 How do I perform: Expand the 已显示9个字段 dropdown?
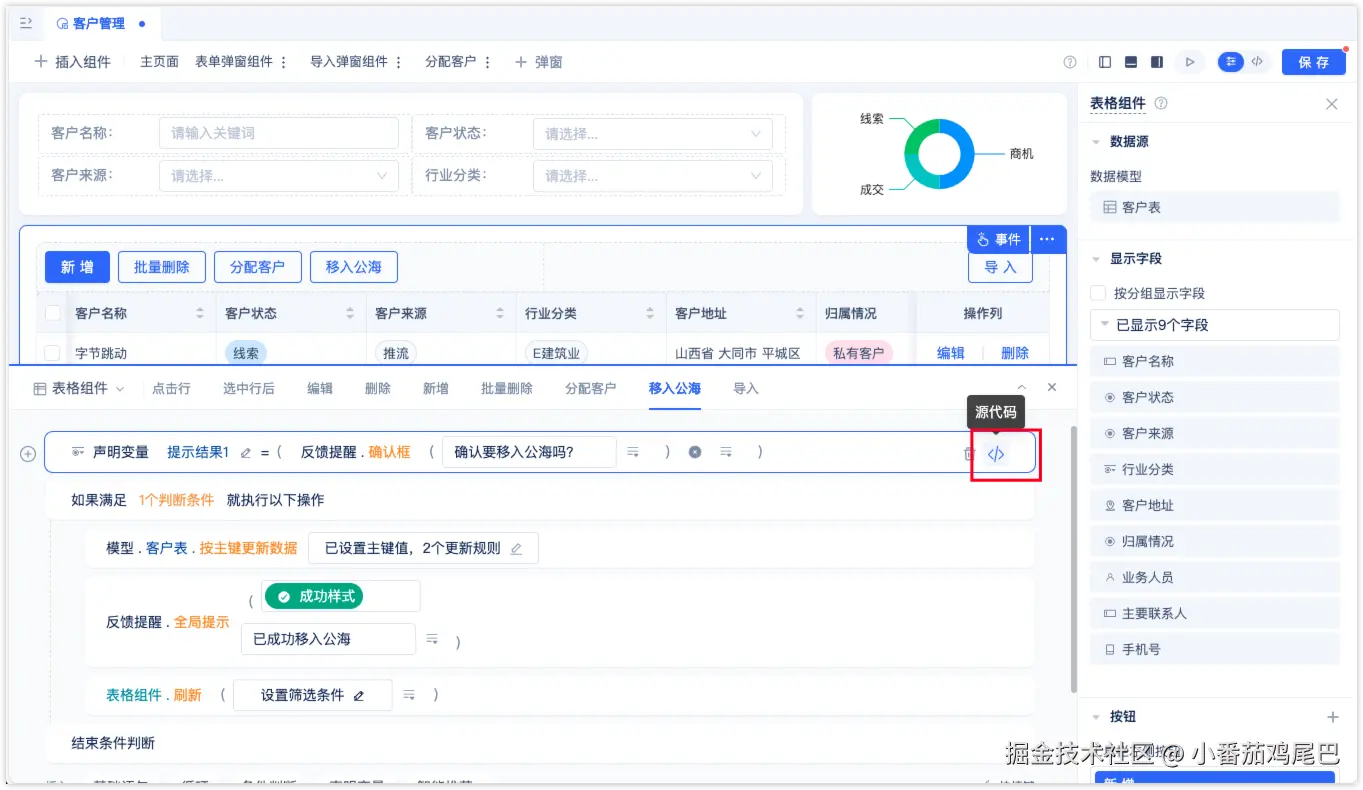tap(1214, 325)
